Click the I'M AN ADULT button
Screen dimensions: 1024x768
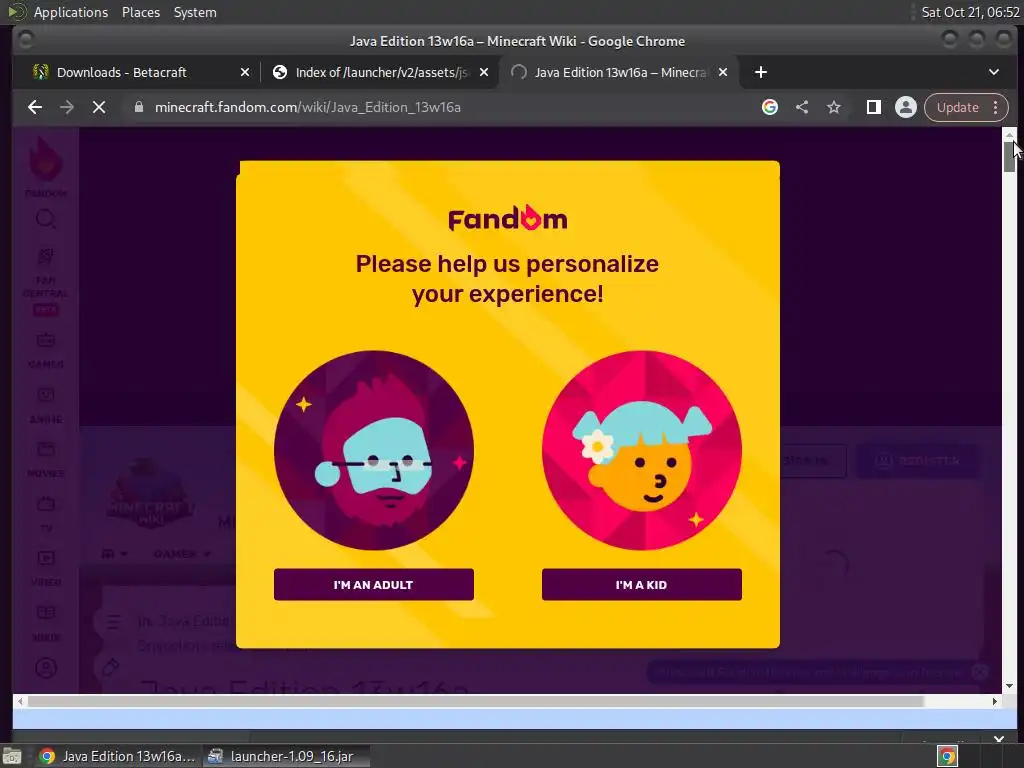point(374,584)
